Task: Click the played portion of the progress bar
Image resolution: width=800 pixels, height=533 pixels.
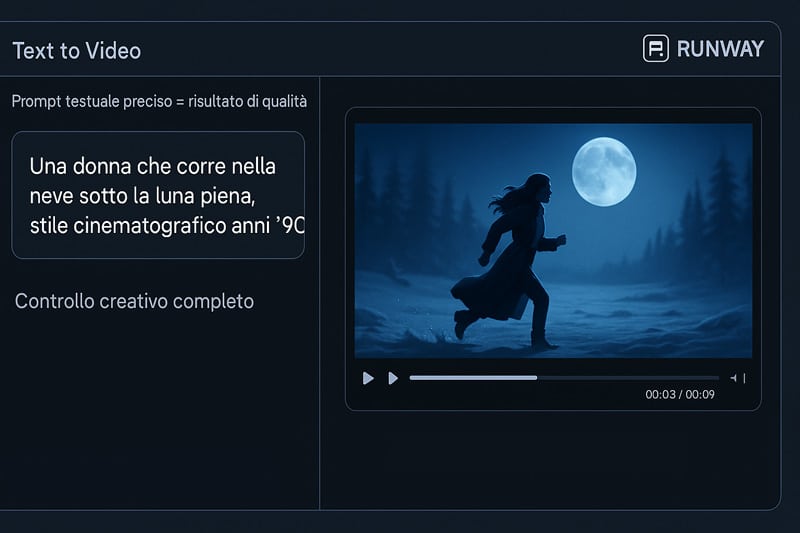Action: click(x=473, y=378)
